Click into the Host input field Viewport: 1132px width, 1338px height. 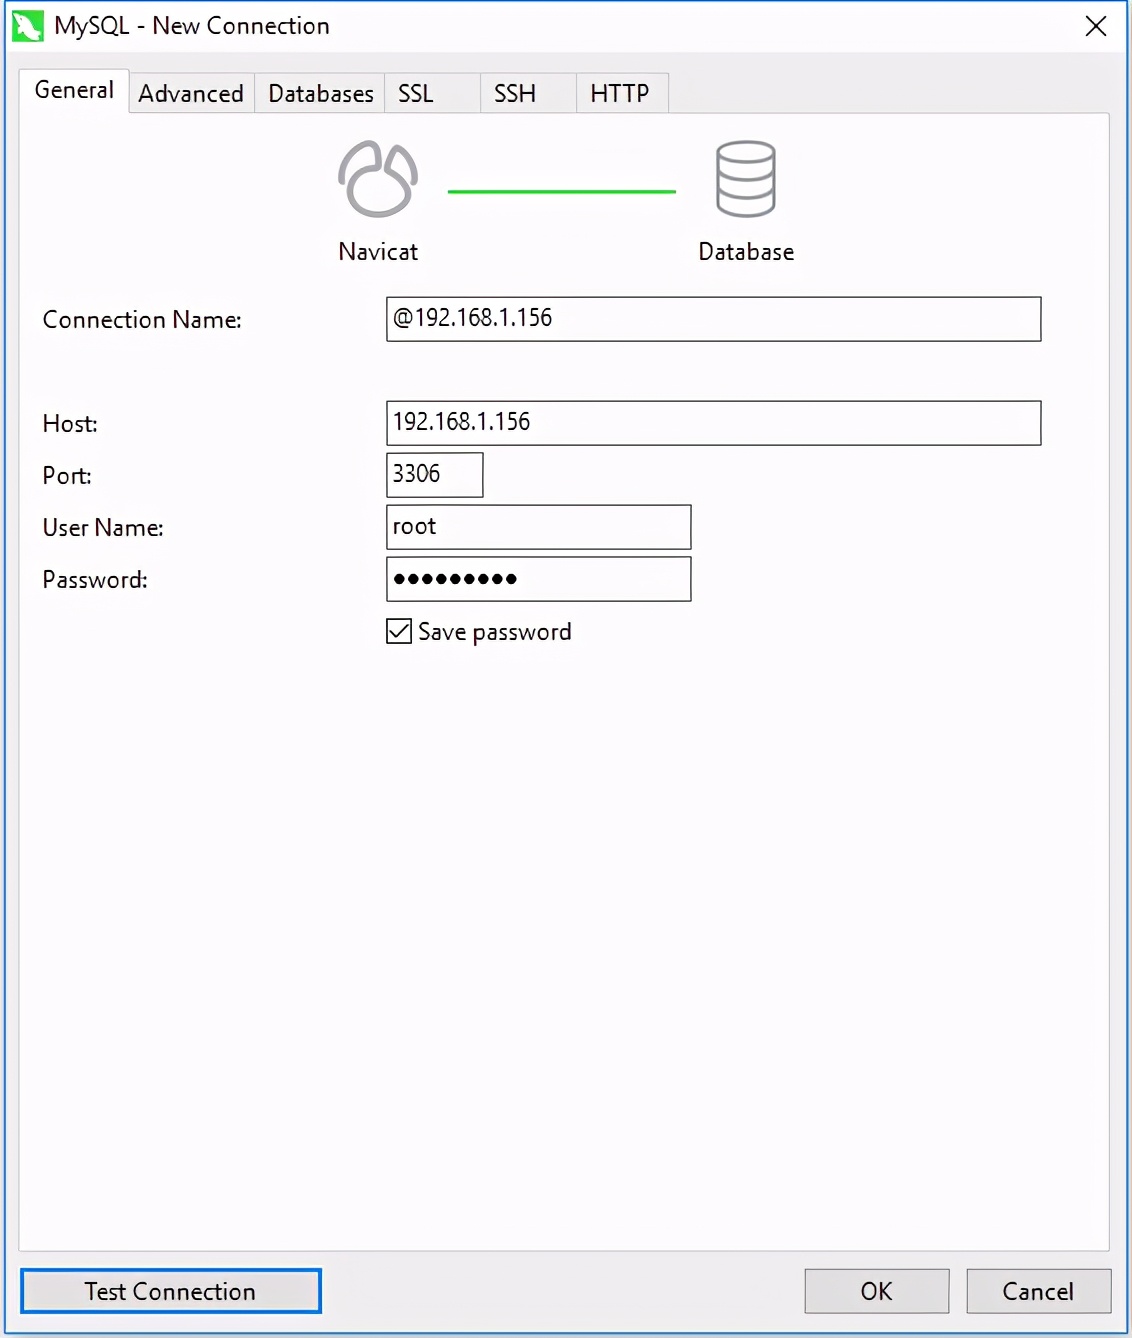coord(714,423)
